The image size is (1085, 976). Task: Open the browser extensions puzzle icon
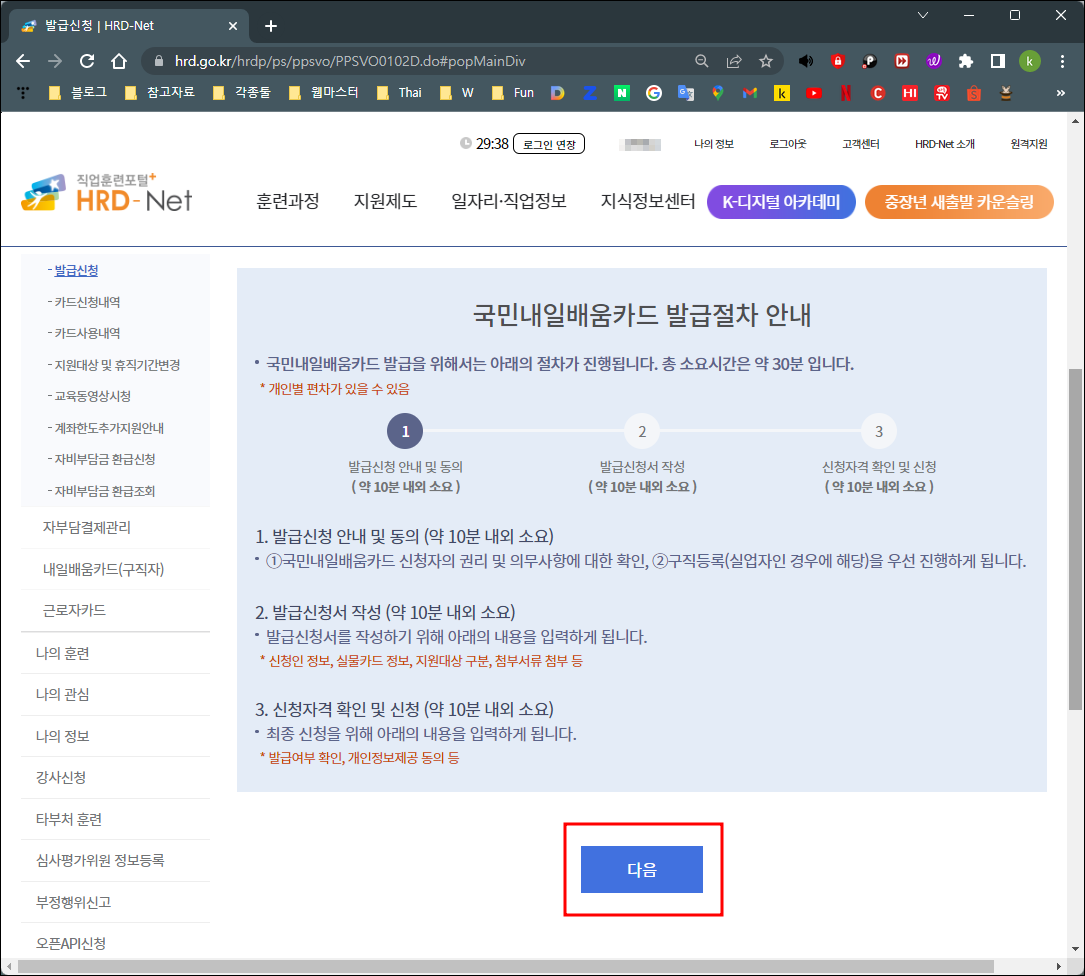tap(966, 61)
